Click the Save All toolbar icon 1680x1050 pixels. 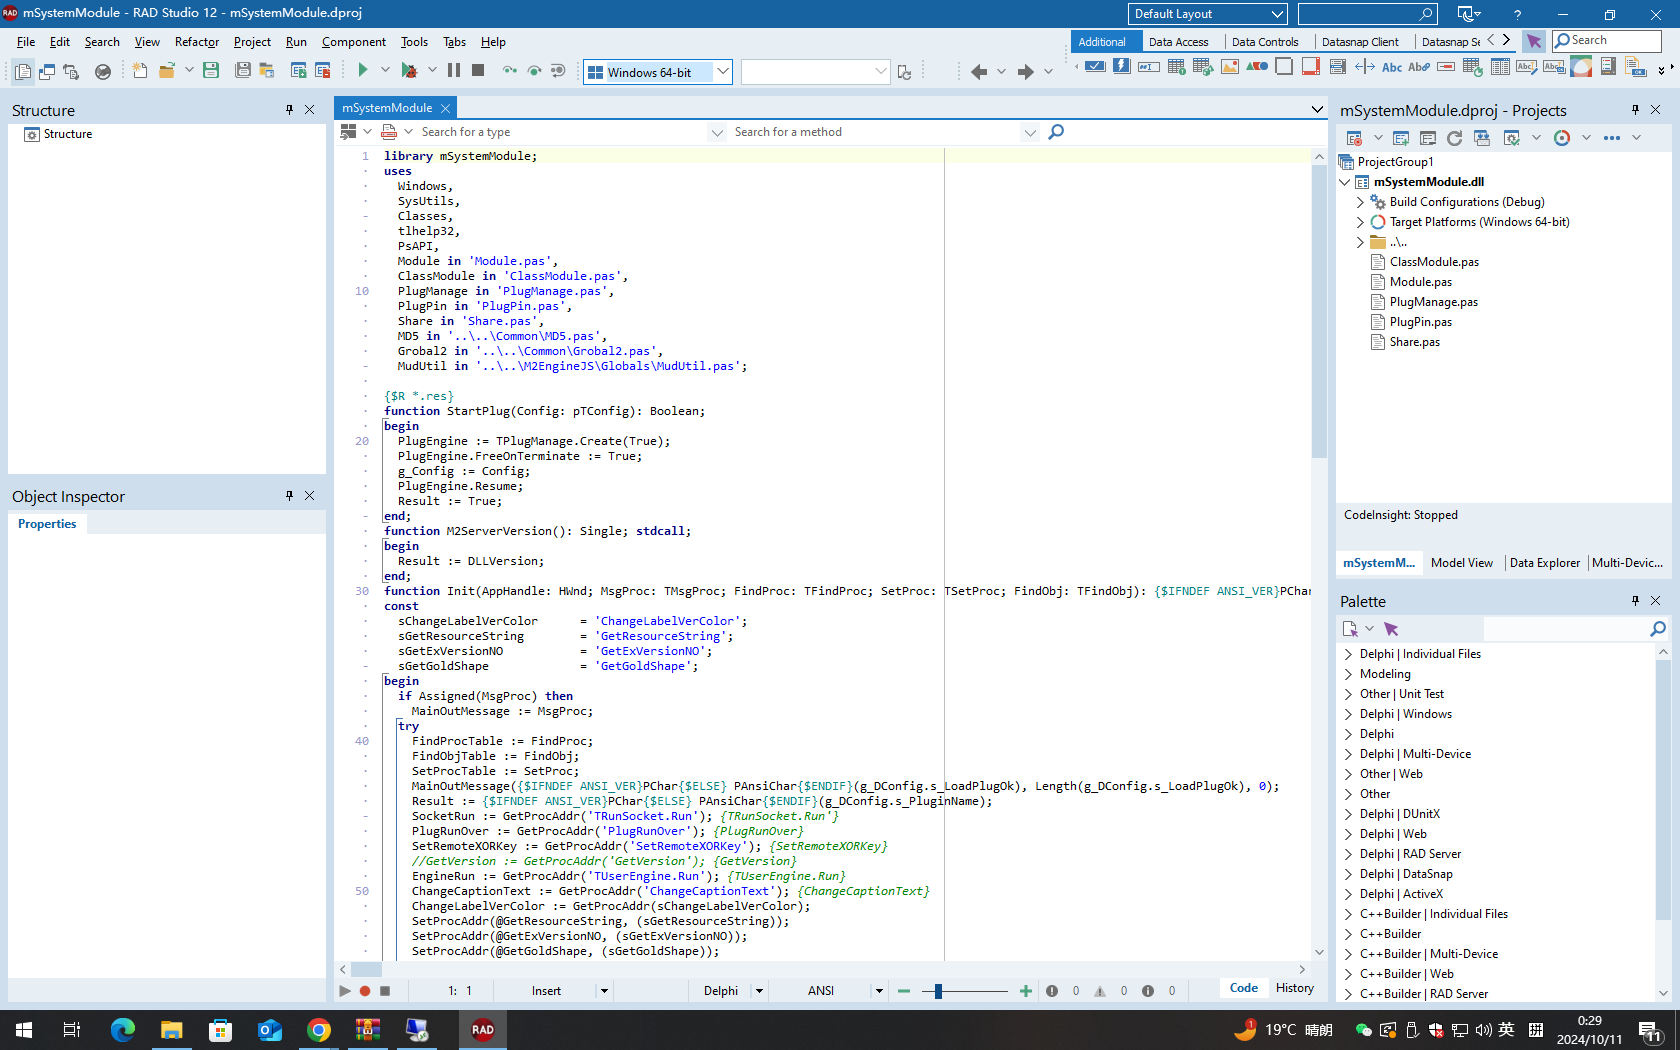coord(243,70)
